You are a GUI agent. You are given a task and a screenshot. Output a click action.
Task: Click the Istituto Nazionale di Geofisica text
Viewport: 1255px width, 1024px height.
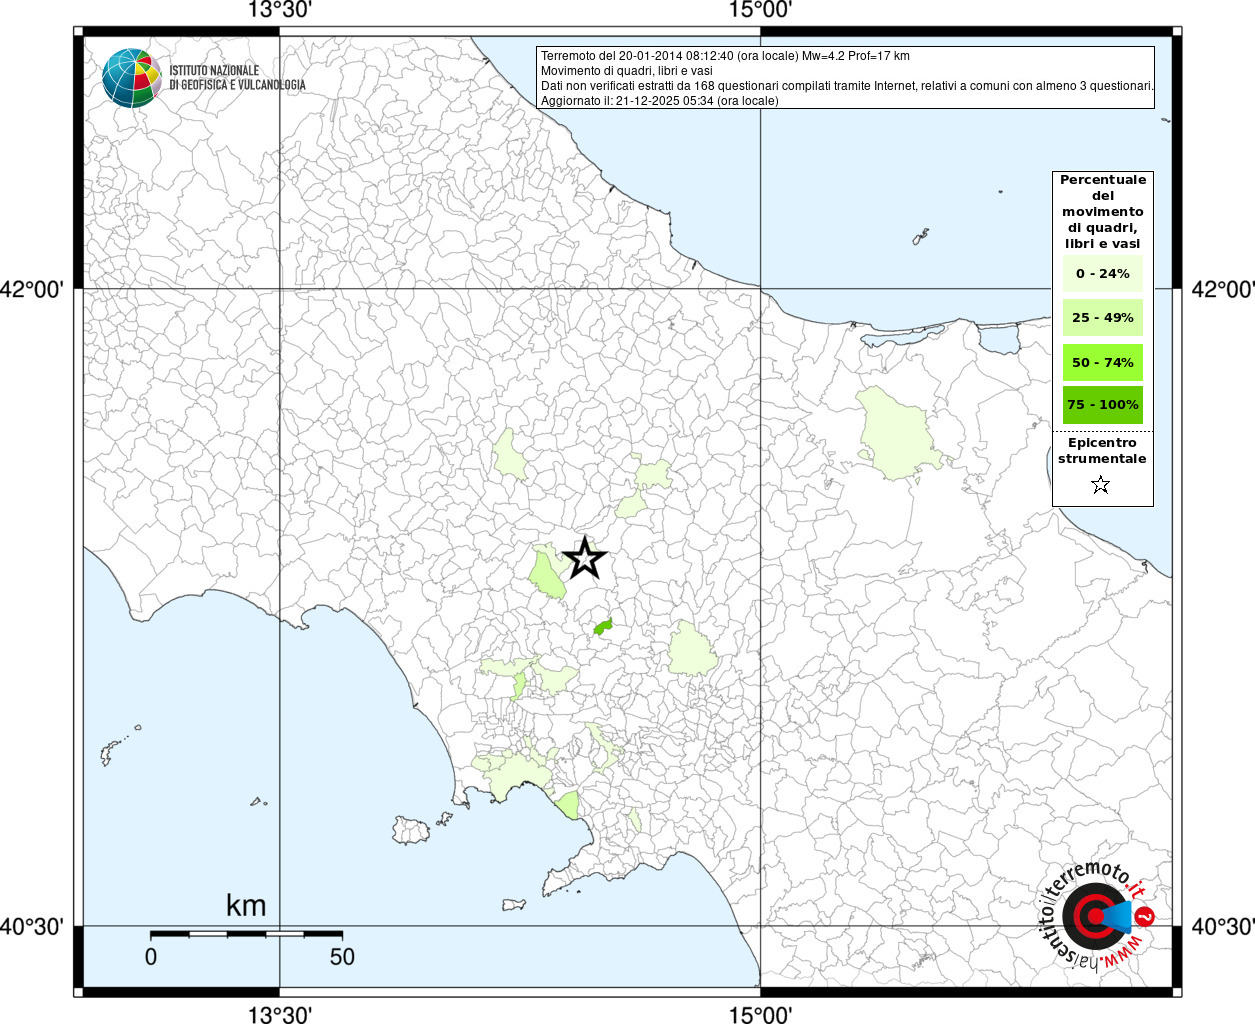point(238,77)
